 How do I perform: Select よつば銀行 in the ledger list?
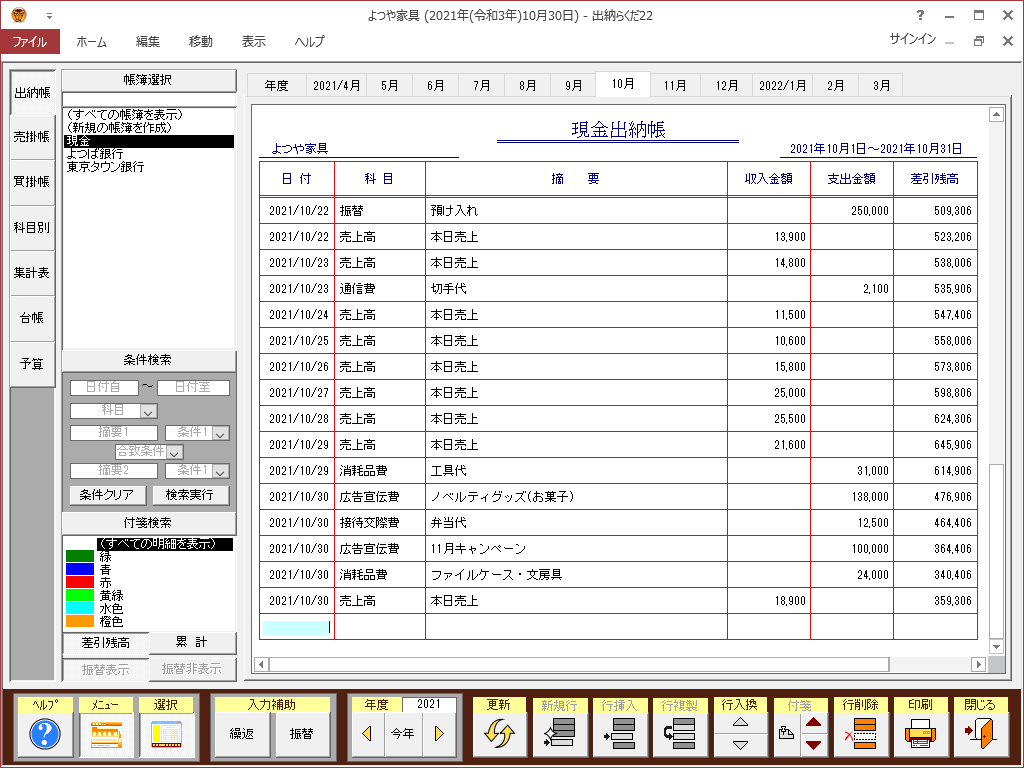click(x=149, y=154)
